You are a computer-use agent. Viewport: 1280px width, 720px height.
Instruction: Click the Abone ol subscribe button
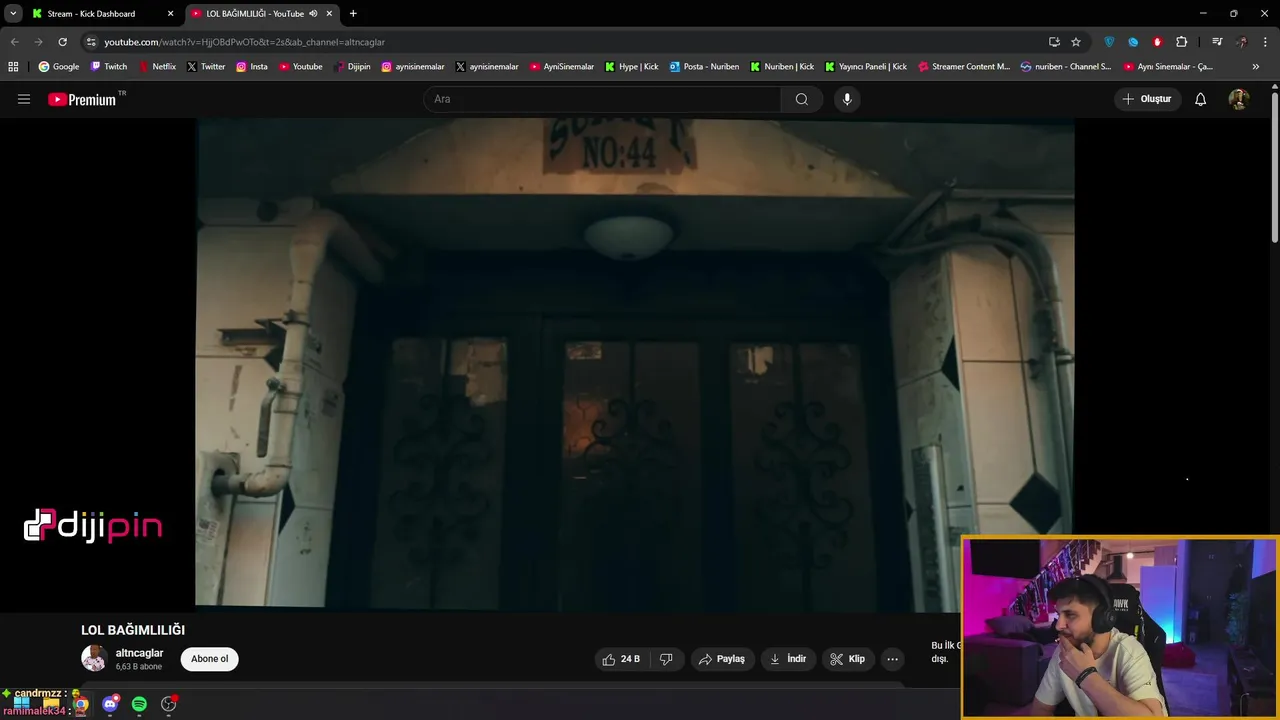point(210,659)
